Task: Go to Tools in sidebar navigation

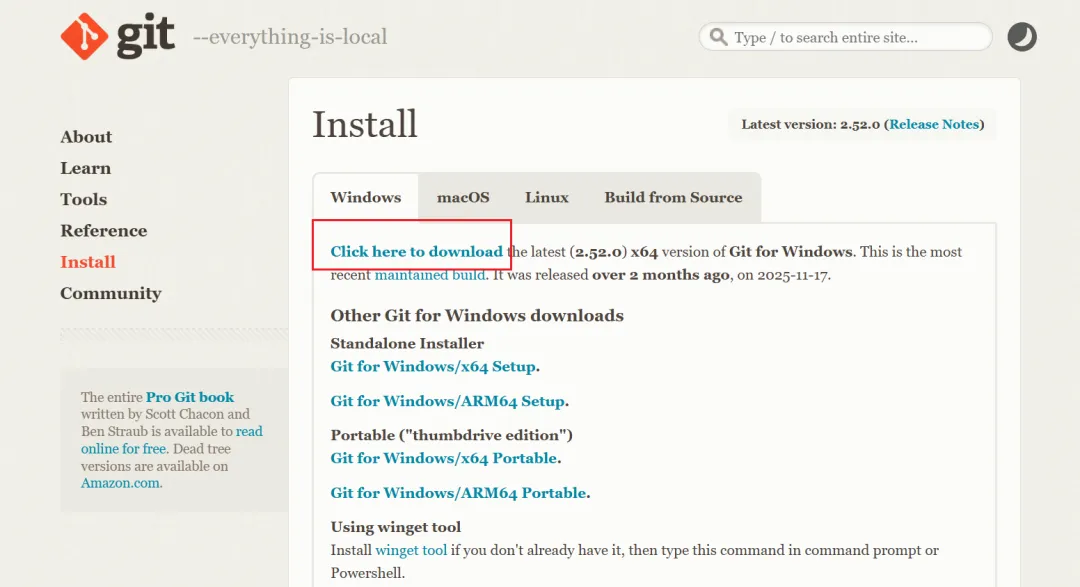Action: tap(83, 199)
